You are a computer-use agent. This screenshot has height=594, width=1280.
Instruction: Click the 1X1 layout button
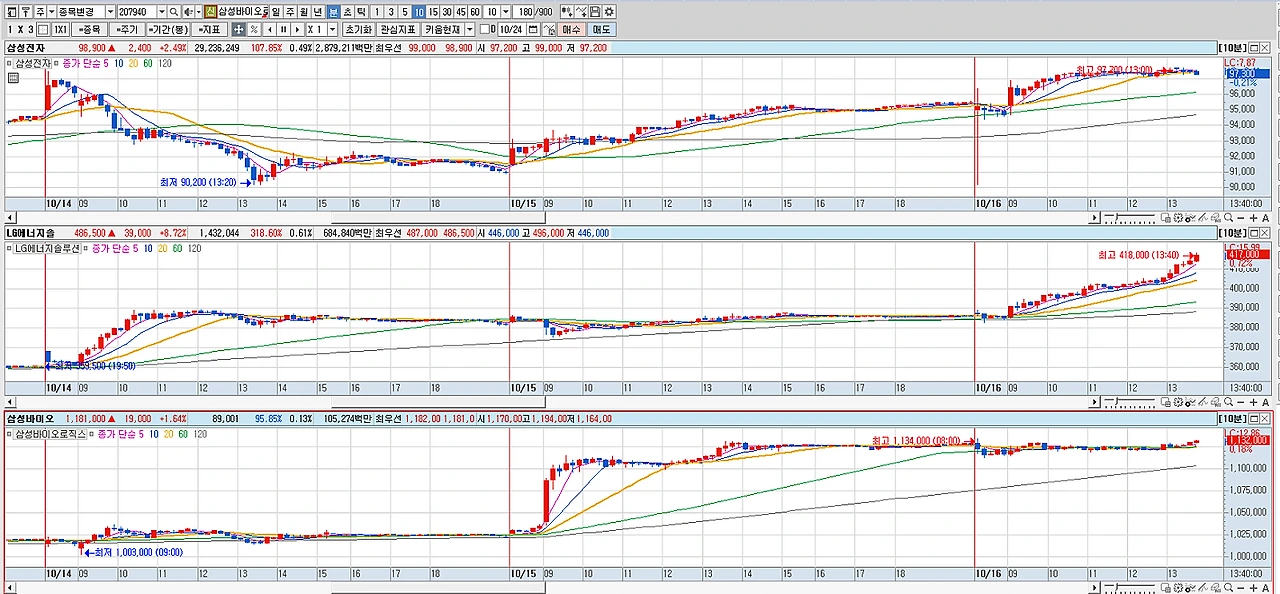[x=61, y=29]
